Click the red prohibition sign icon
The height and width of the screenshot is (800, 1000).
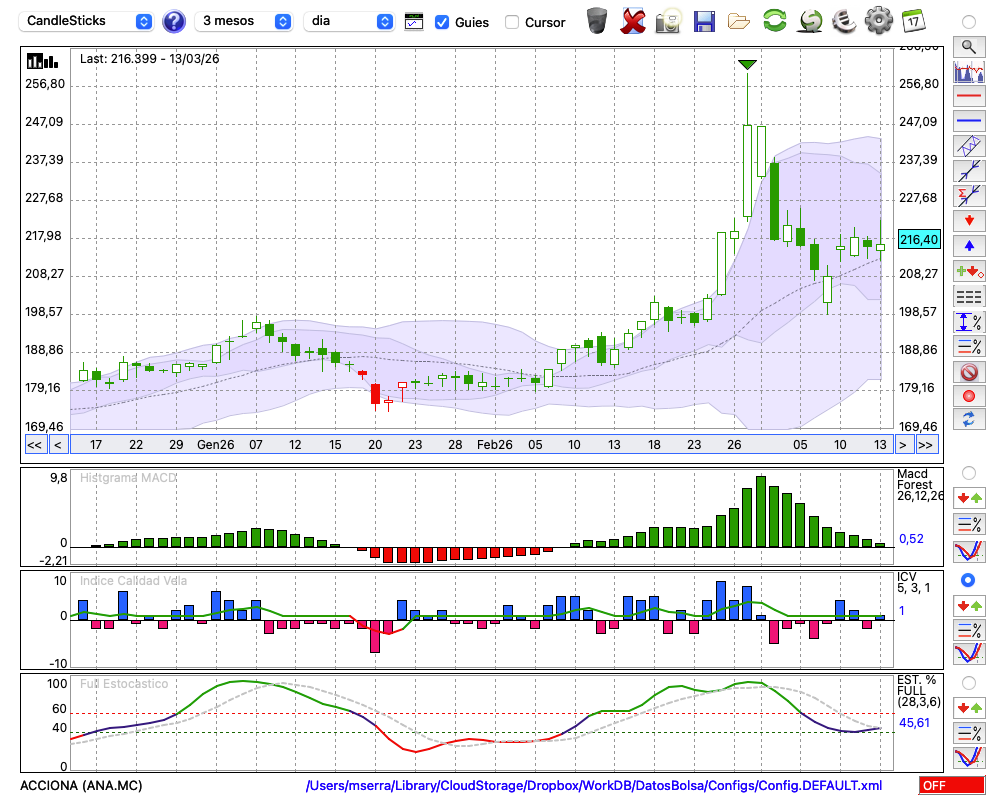[x=968, y=372]
